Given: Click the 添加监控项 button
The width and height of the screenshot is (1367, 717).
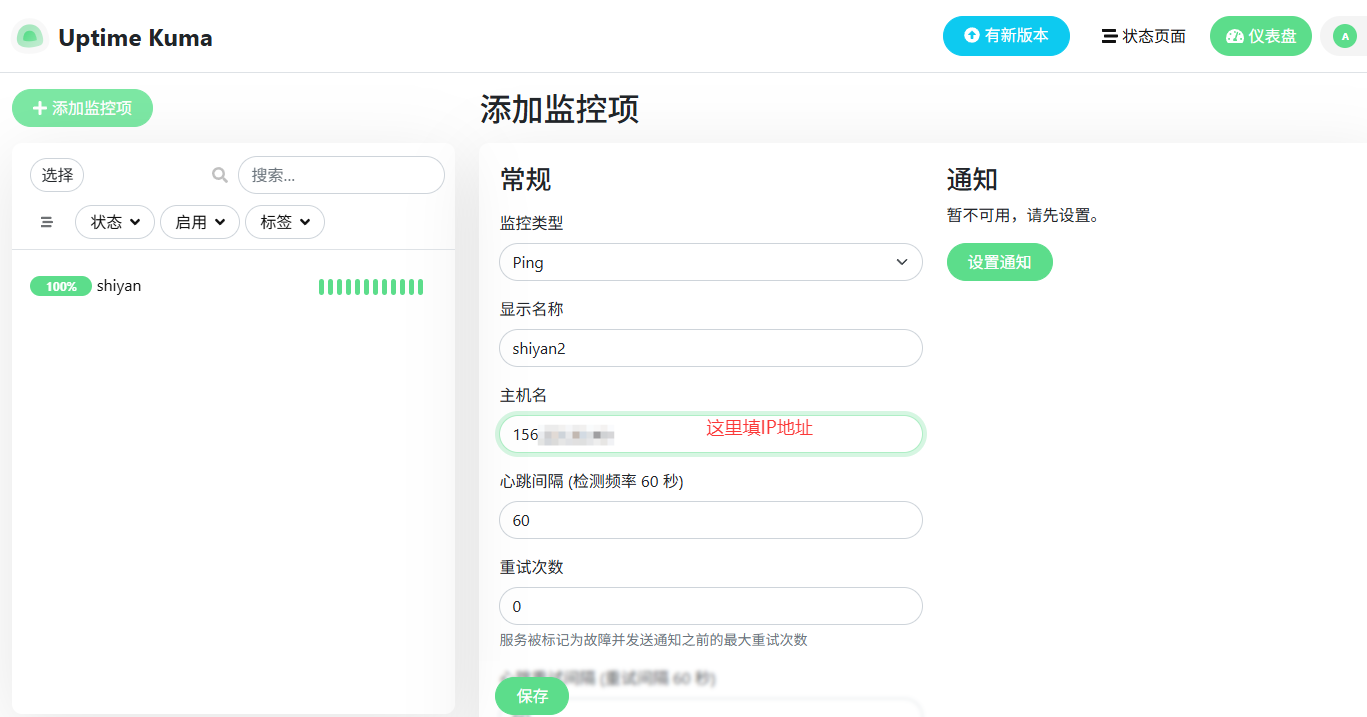Looking at the screenshot, I should (82, 108).
